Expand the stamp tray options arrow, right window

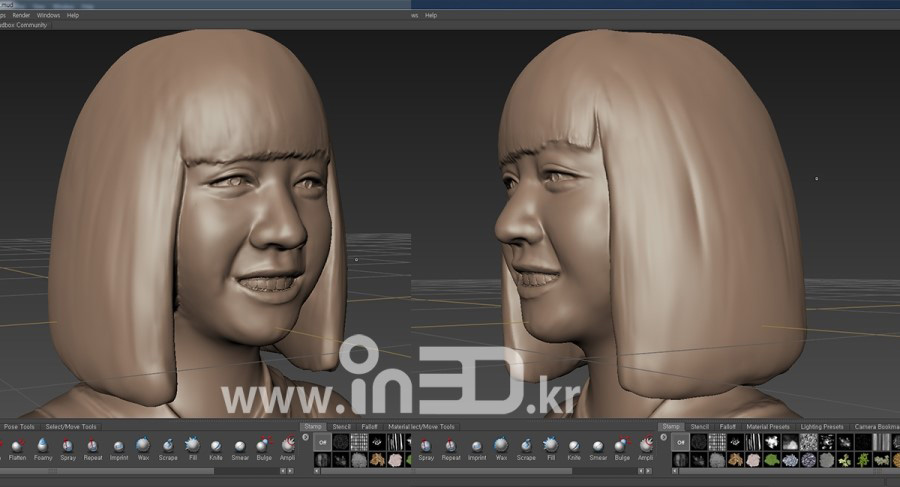click(664, 437)
